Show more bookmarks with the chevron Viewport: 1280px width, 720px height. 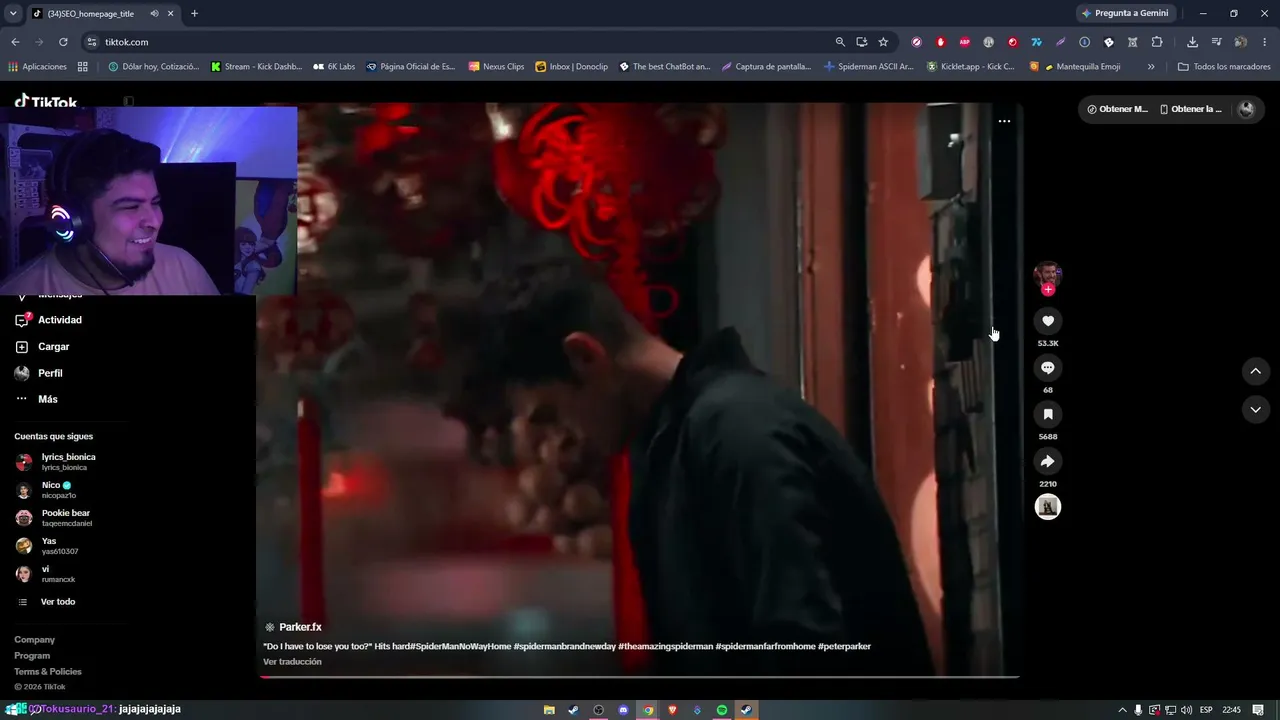pos(1151,67)
